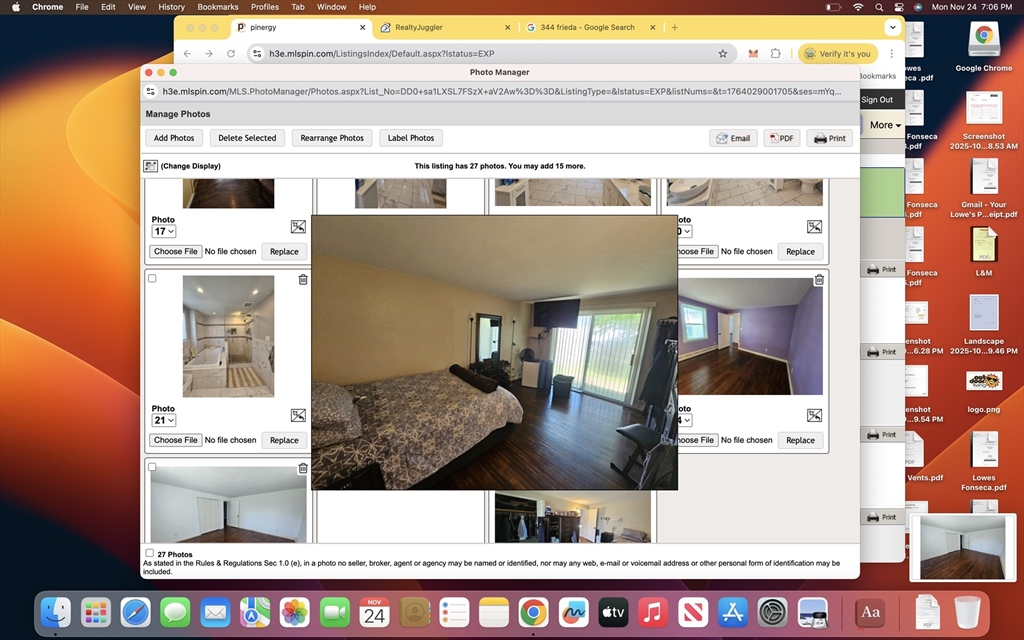Click the Change Display layout icon
This screenshot has width=1024, height=640.
tap(151, 166)
